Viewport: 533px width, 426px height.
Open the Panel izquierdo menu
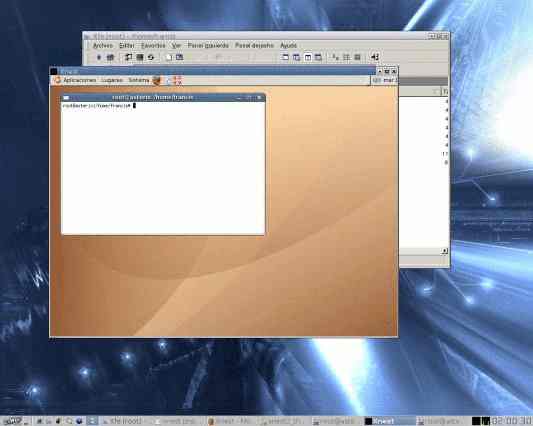(x=208, y=45)
